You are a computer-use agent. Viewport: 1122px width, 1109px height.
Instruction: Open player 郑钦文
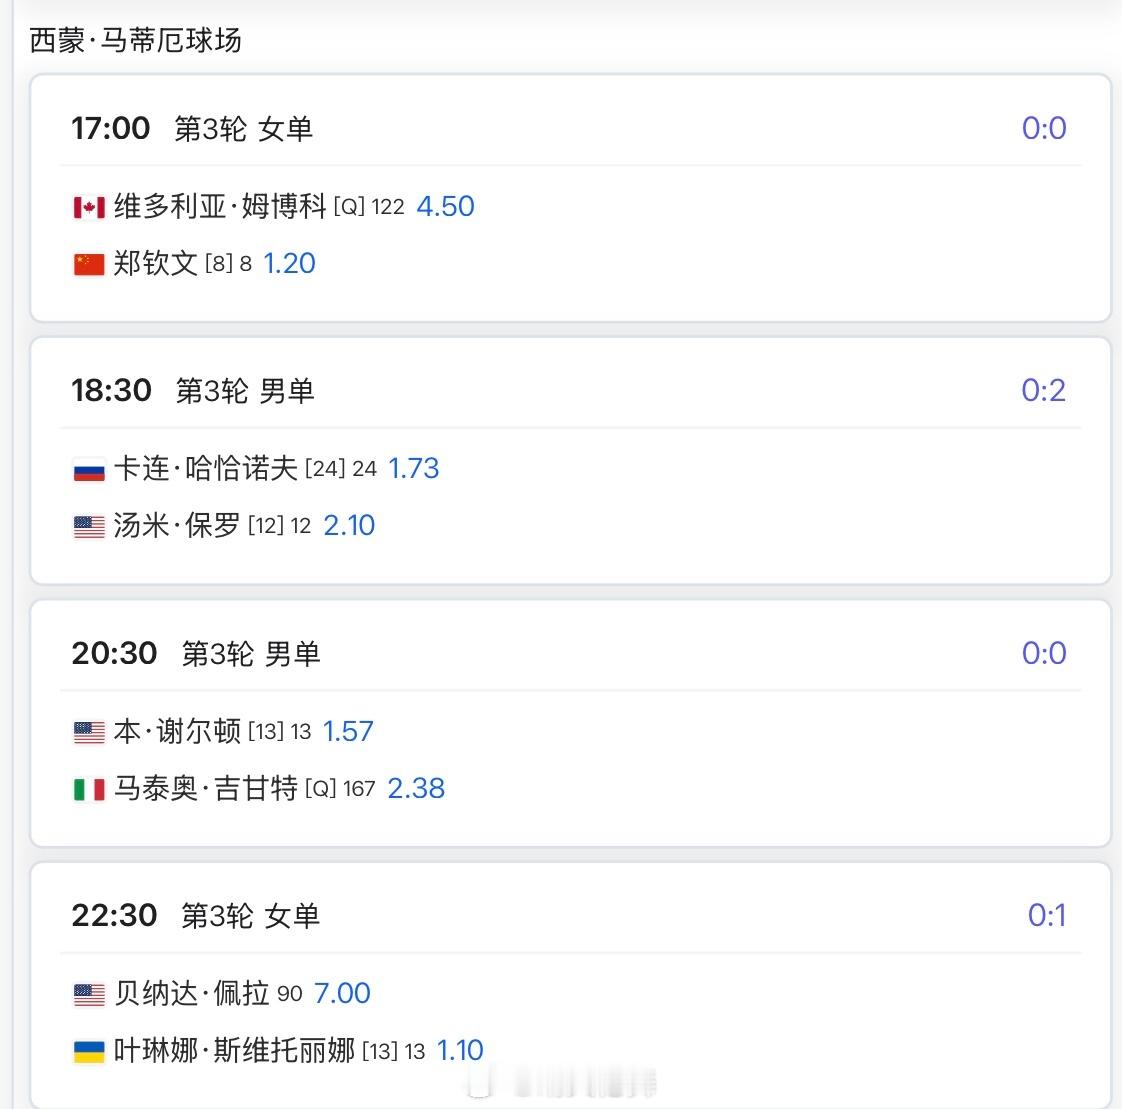155,263
